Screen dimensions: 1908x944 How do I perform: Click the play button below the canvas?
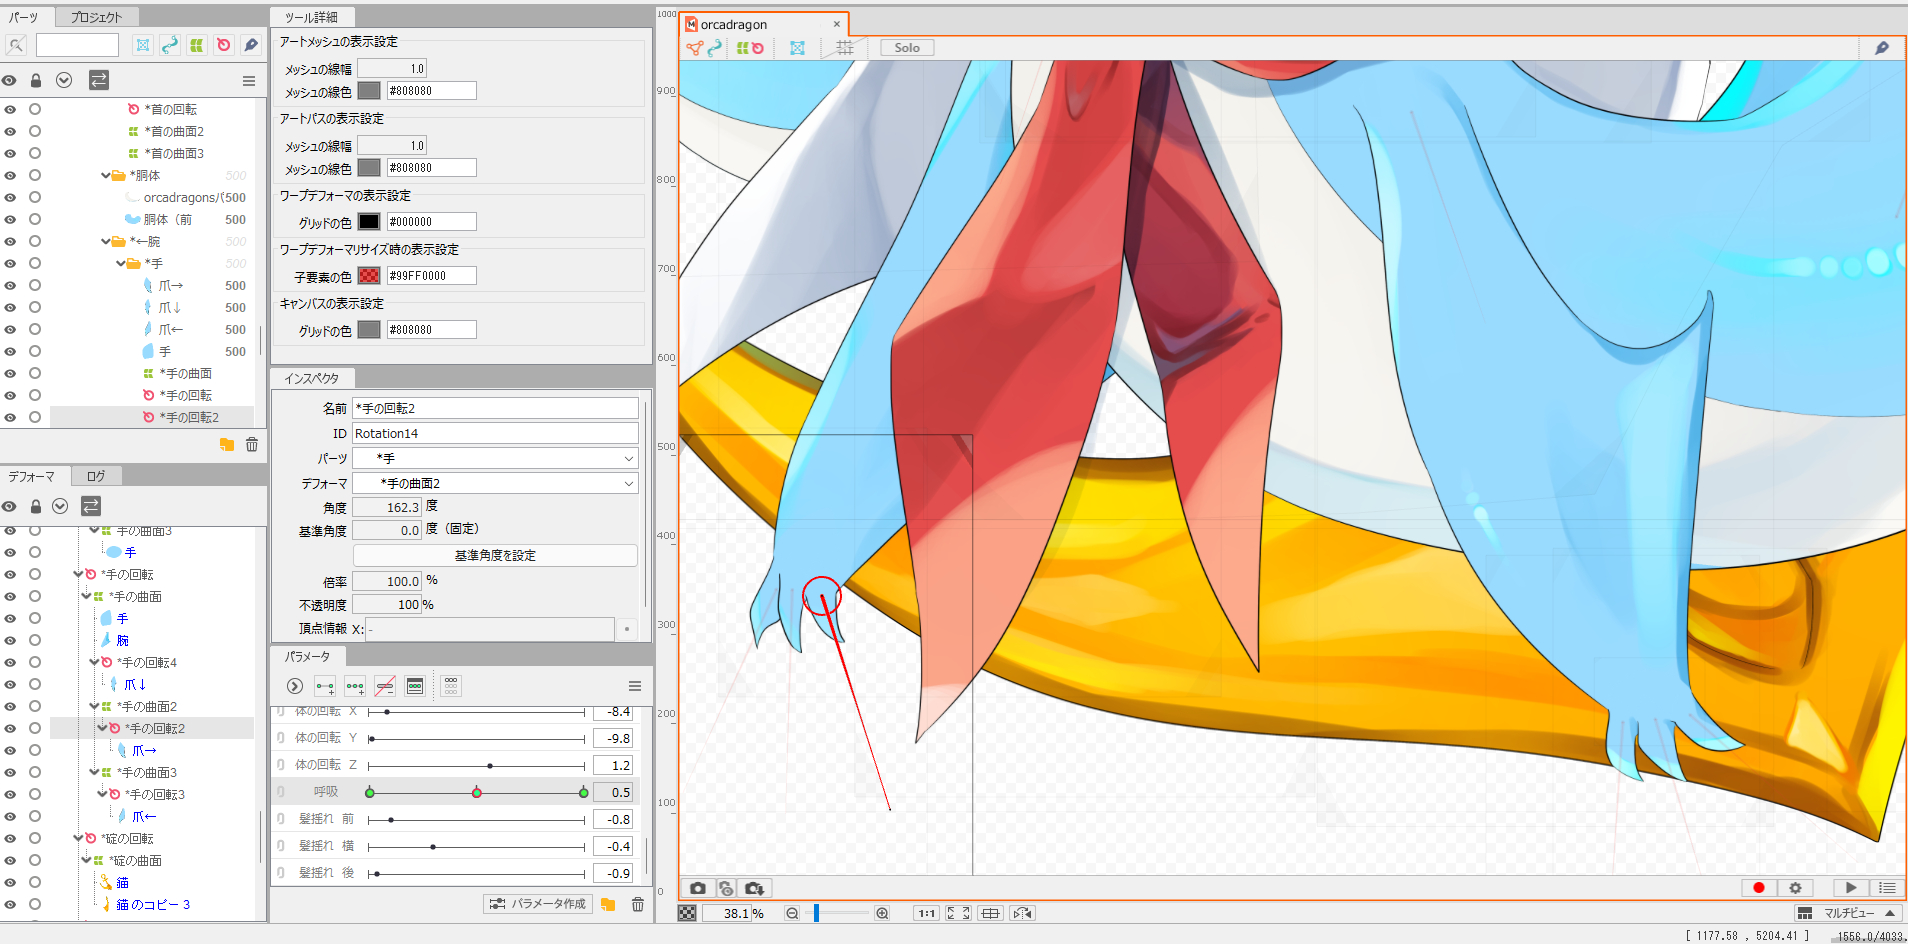1851,888
